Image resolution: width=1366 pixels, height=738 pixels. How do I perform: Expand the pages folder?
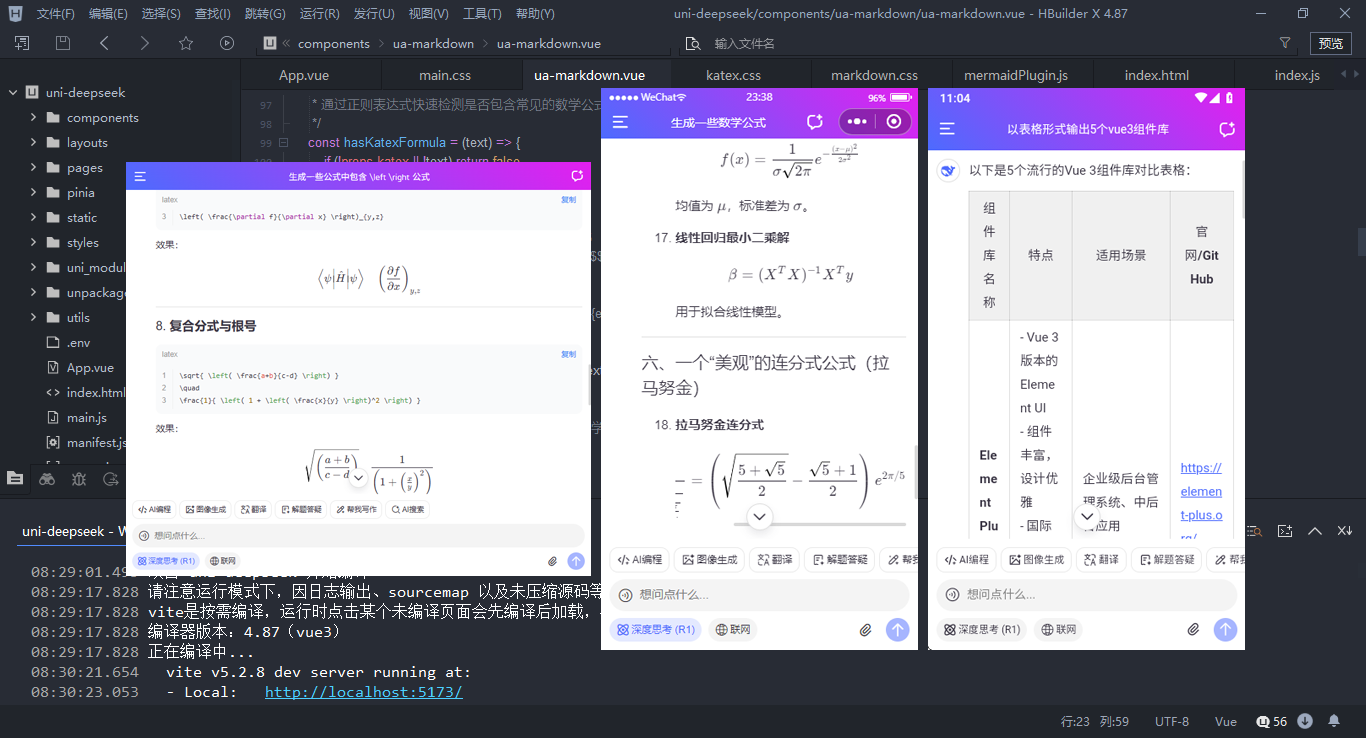point(83,167)
